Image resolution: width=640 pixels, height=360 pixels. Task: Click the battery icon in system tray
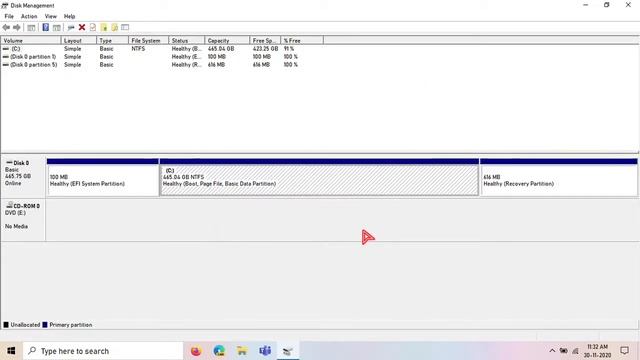pyautogui.click(x=564, y=351)
